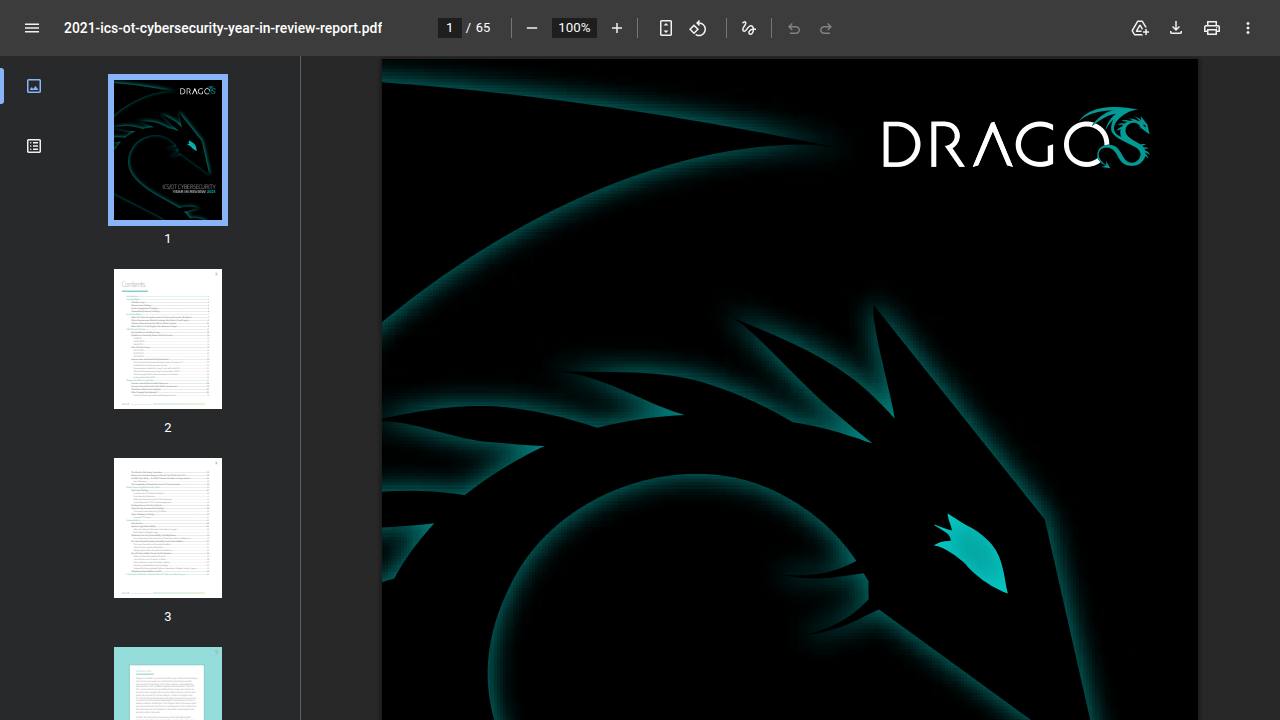Rotate the document counterclockwise

point(698,28)
